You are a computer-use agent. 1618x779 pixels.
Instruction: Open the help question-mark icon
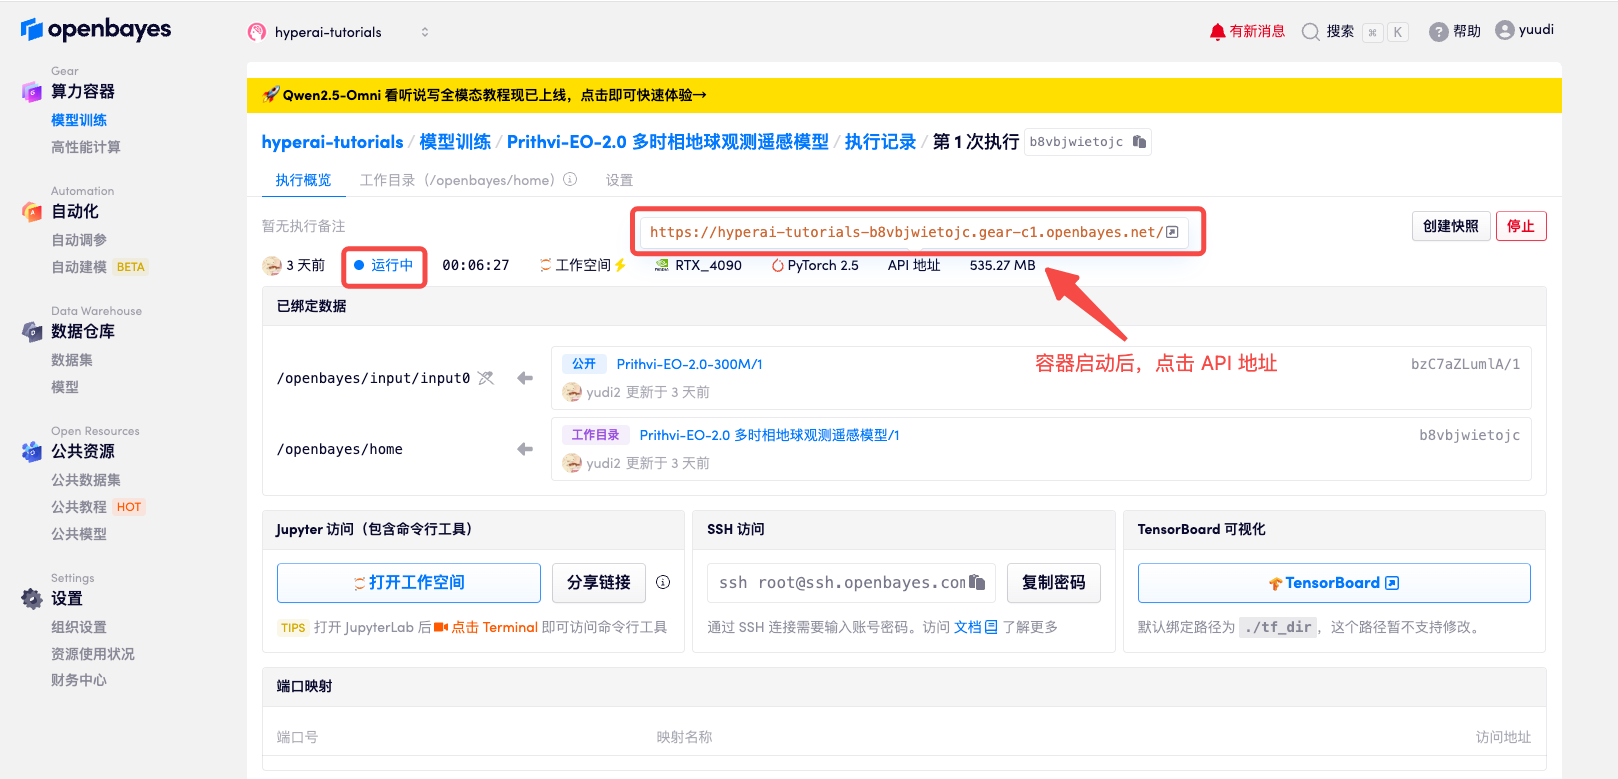[1438, 32]
